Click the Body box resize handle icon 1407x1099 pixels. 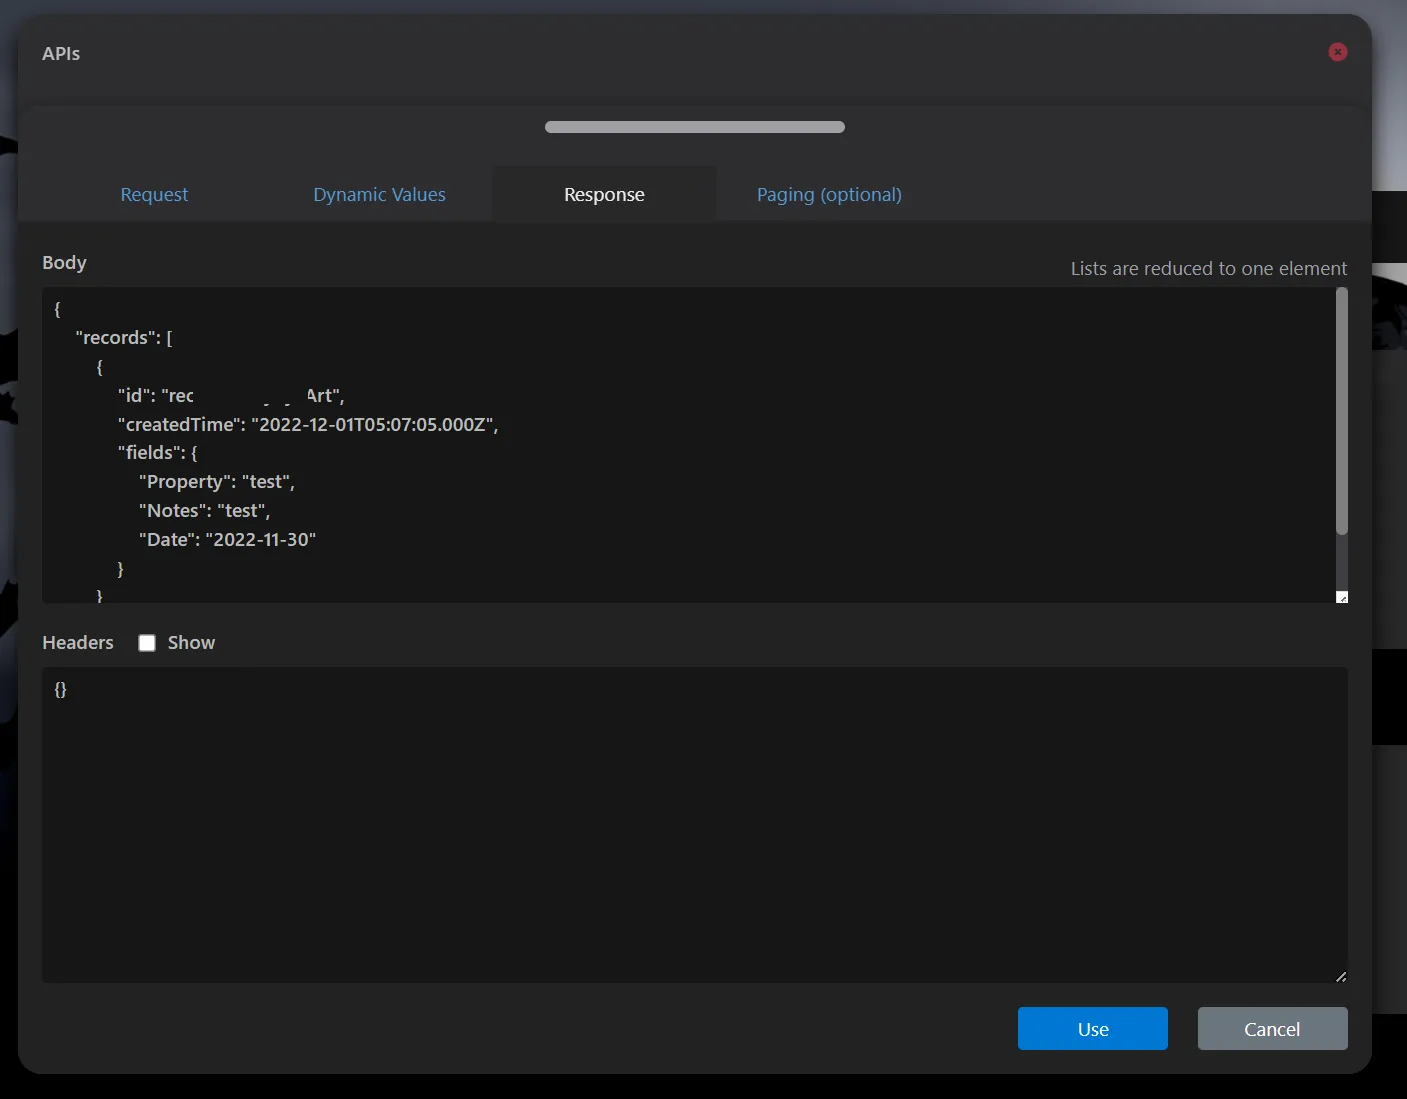pos(1341,597)
